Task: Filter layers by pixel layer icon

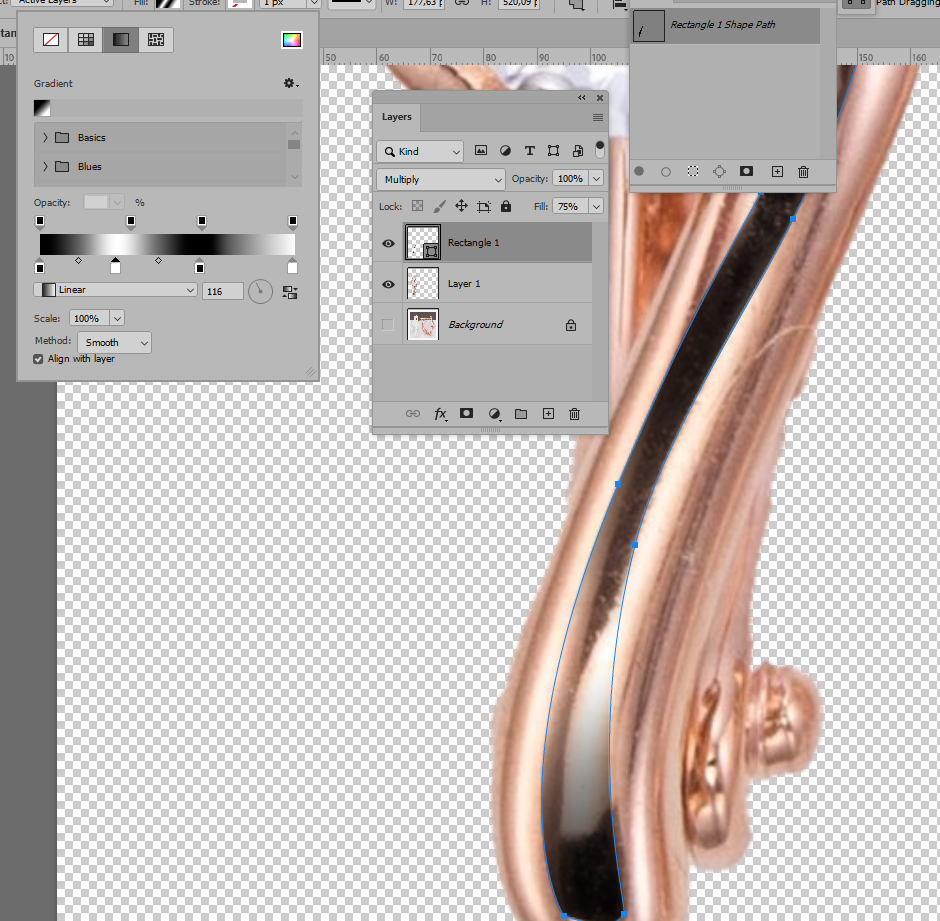Action: tap(481, 151)
